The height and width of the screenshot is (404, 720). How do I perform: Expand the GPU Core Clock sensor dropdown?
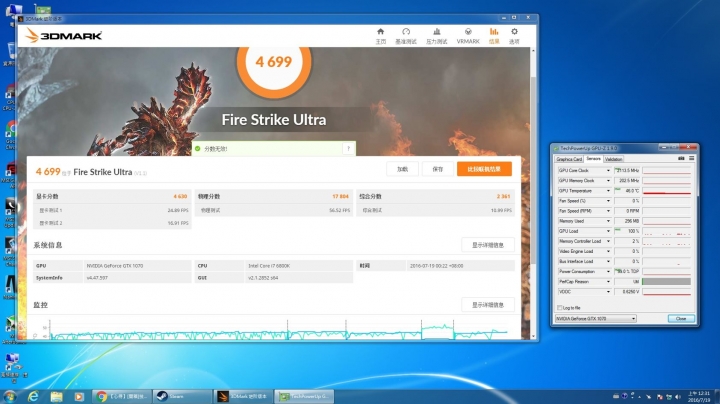[x=608, y=170]
